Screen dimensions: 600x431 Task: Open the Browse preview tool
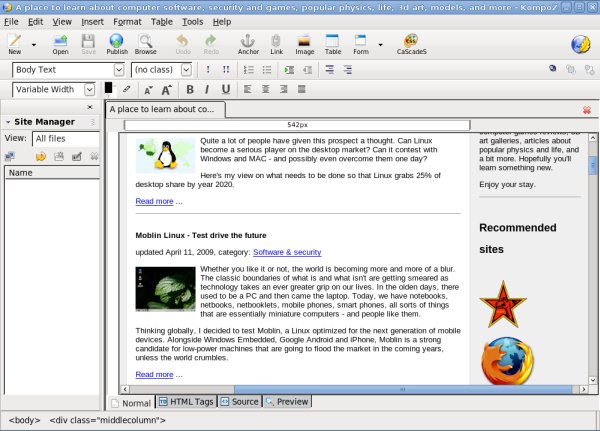pyautogui.click(x=146, y=44)
